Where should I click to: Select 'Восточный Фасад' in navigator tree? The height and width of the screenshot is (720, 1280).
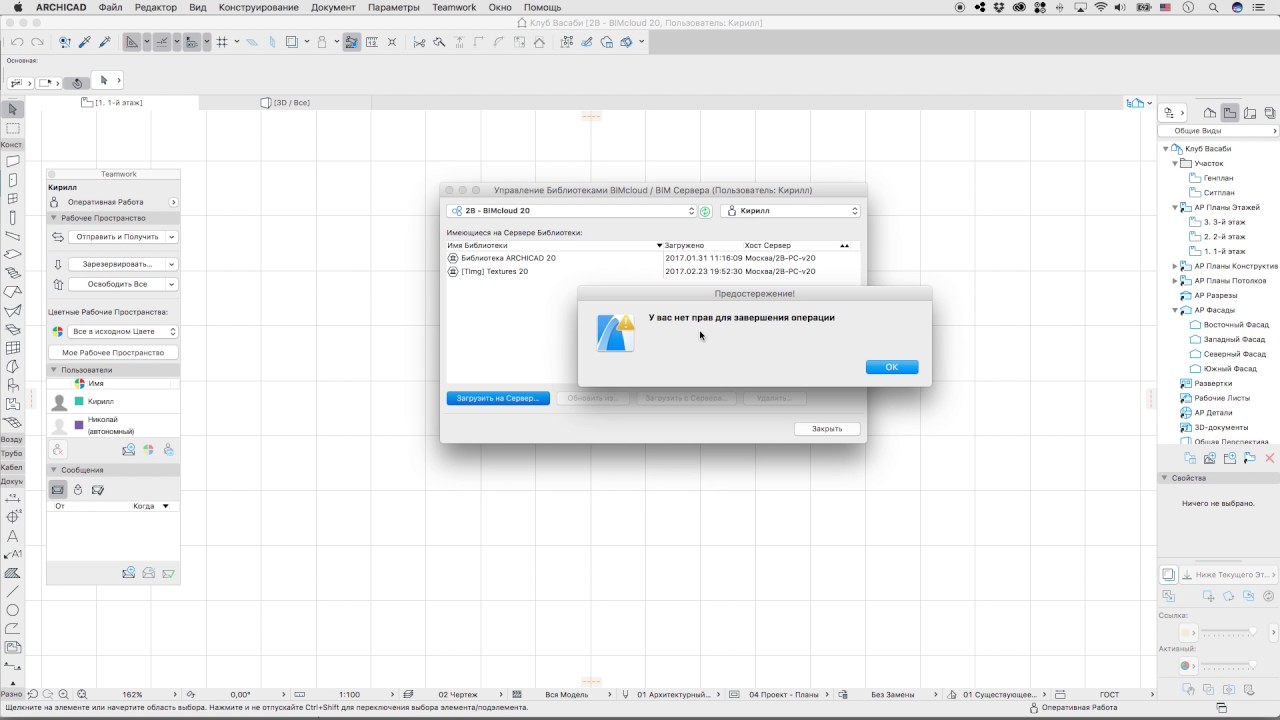[1236, 325]
